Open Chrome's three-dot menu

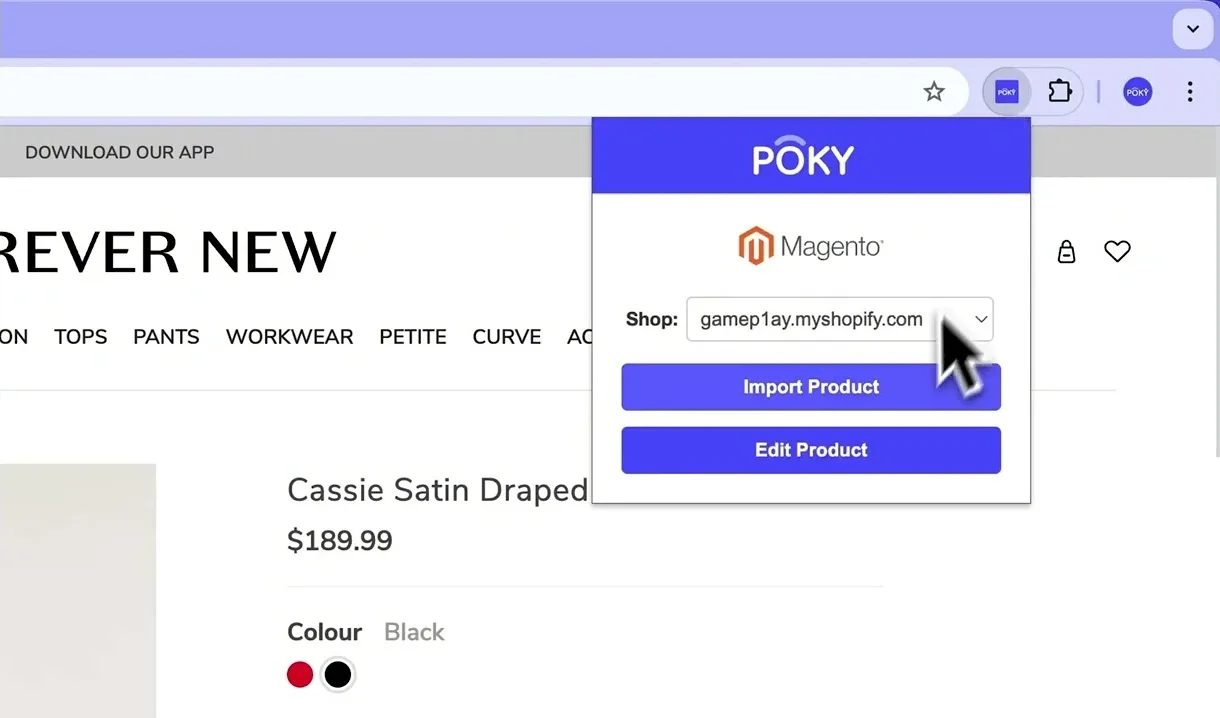pos(1190,91)
